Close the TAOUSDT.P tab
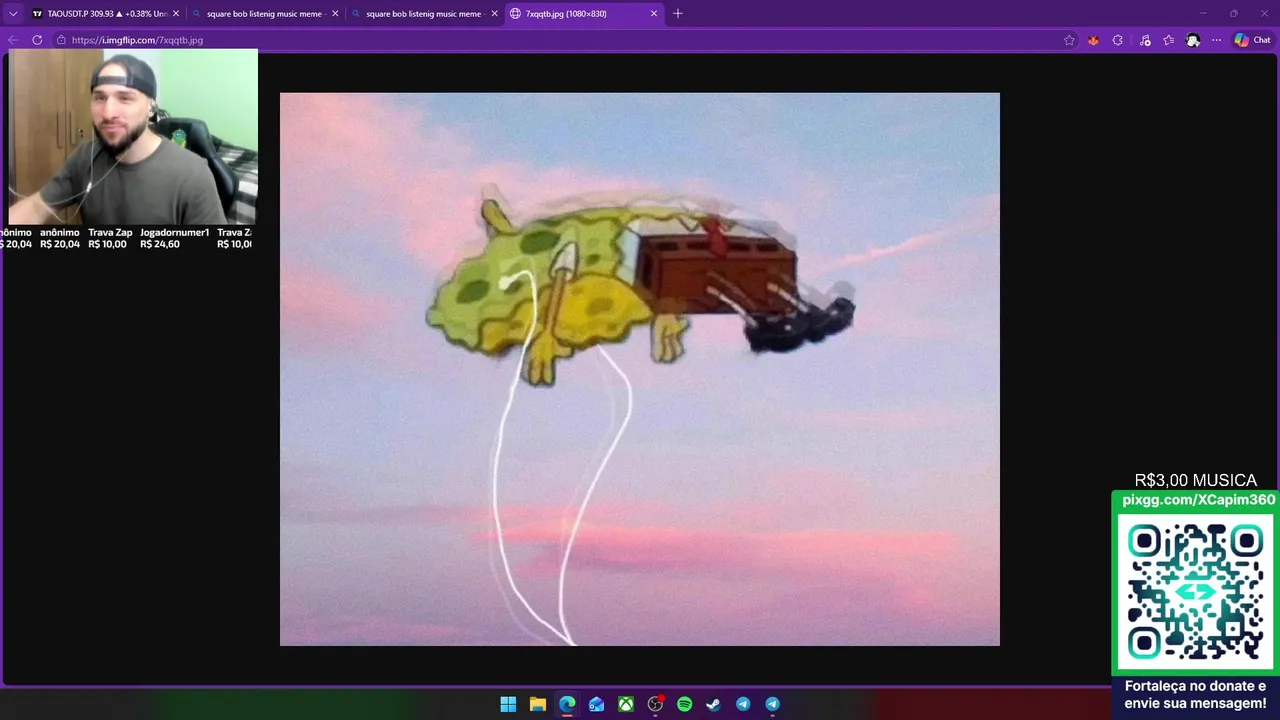The image size is (1280, 720). [176, 14]
